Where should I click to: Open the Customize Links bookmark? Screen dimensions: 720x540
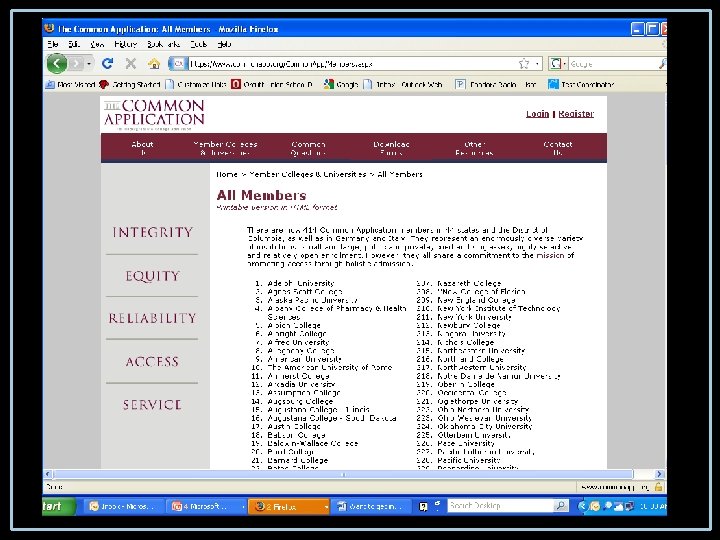click(196, 84)
